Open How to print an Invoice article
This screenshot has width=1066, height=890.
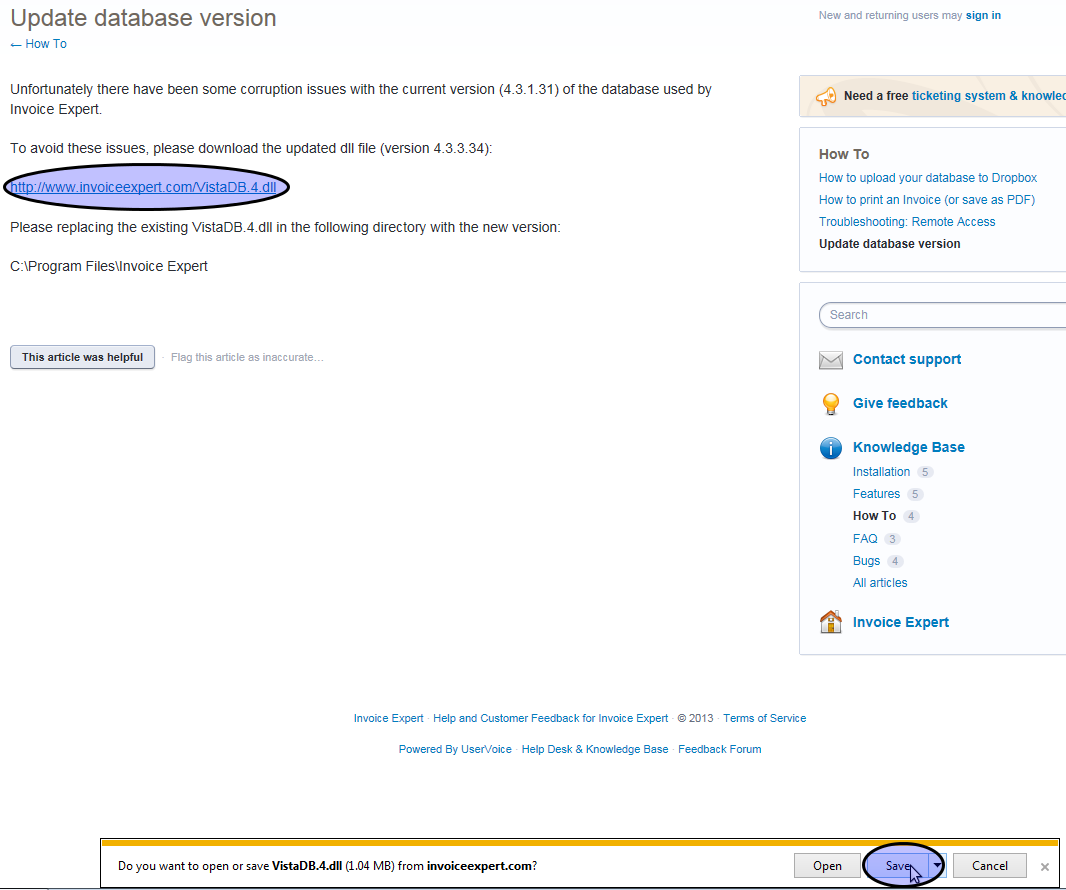[927, 200]
